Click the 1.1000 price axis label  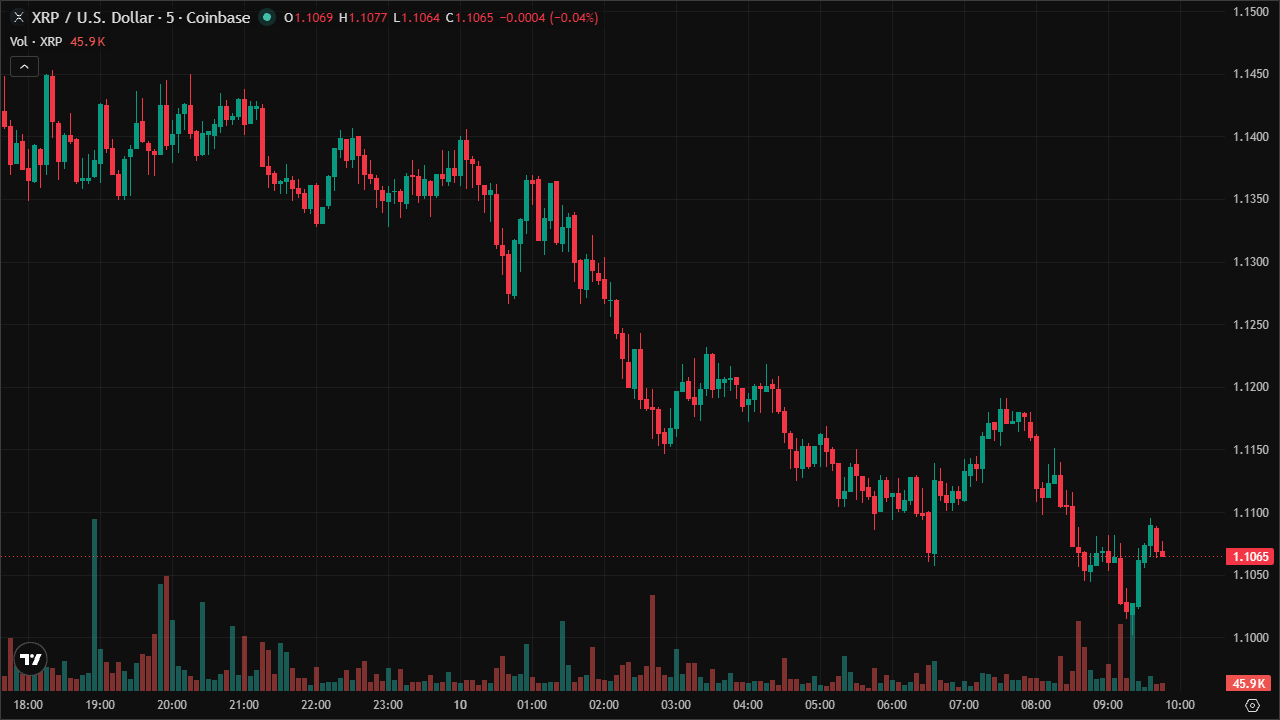(x=1250, y=638)
